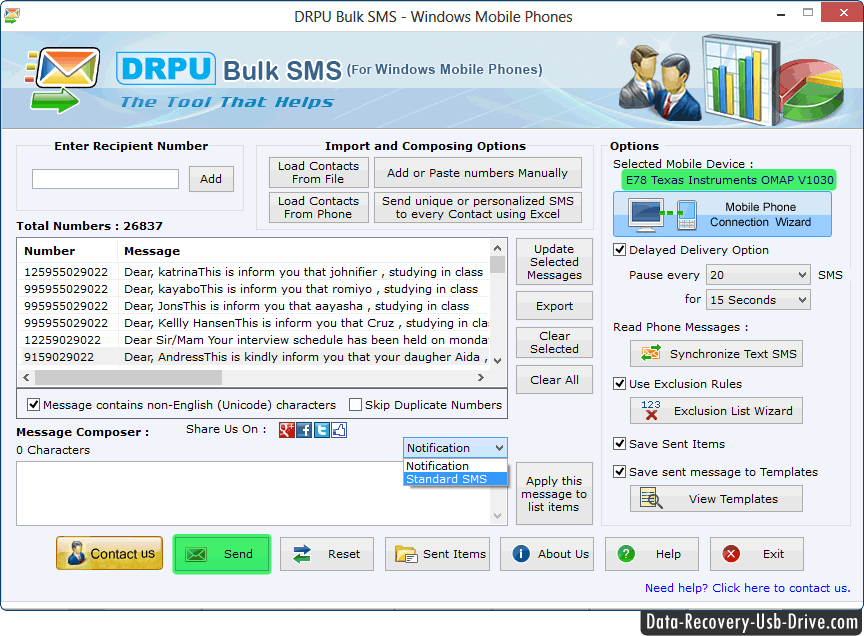864x636 pixels.
Task: Click the red Exit cross icon
Action: (731, 553)
